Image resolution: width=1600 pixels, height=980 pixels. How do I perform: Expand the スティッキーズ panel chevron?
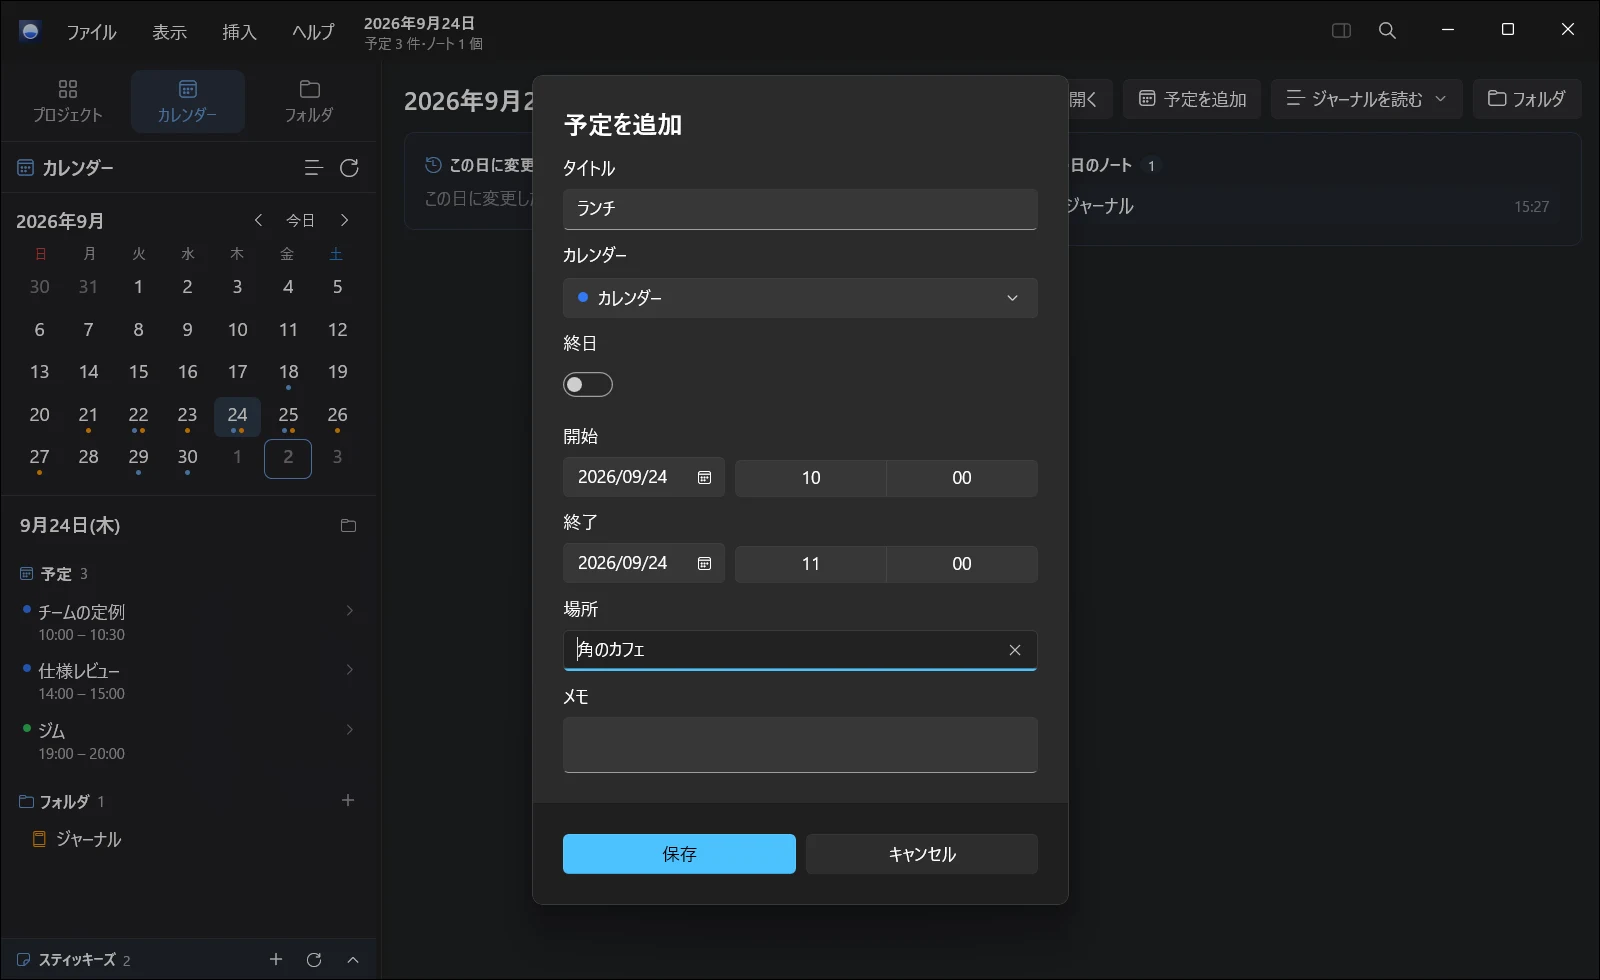[x=353, y=959]
